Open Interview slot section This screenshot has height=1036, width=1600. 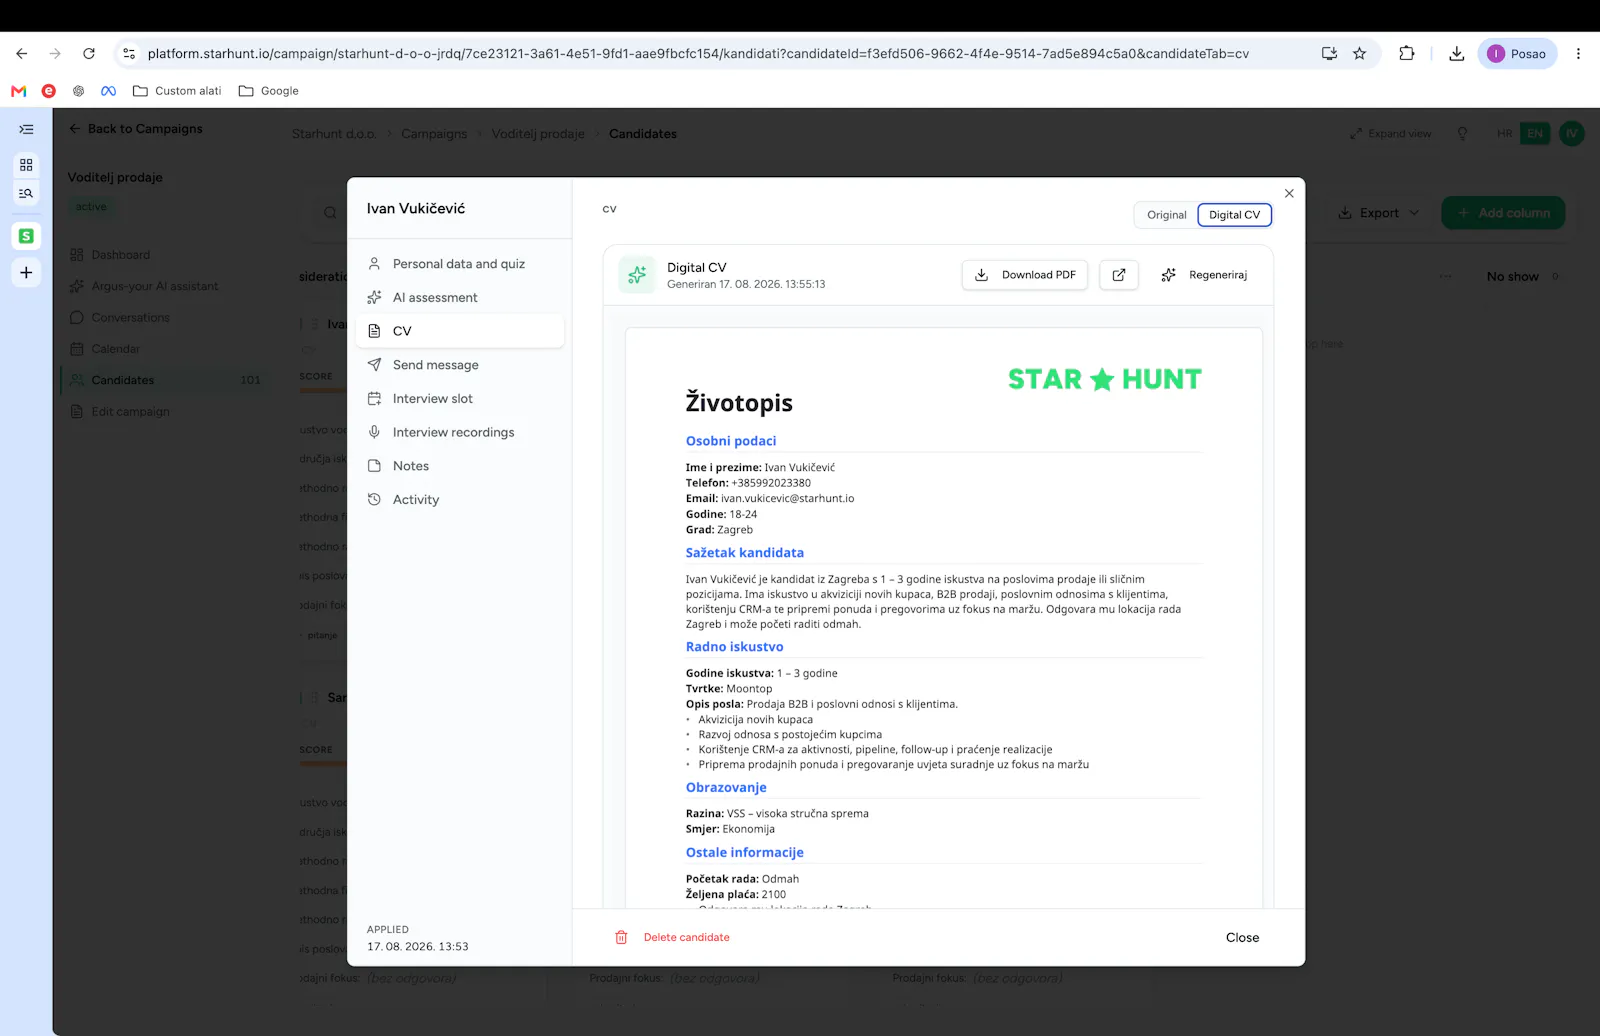[x=460, y=399]
